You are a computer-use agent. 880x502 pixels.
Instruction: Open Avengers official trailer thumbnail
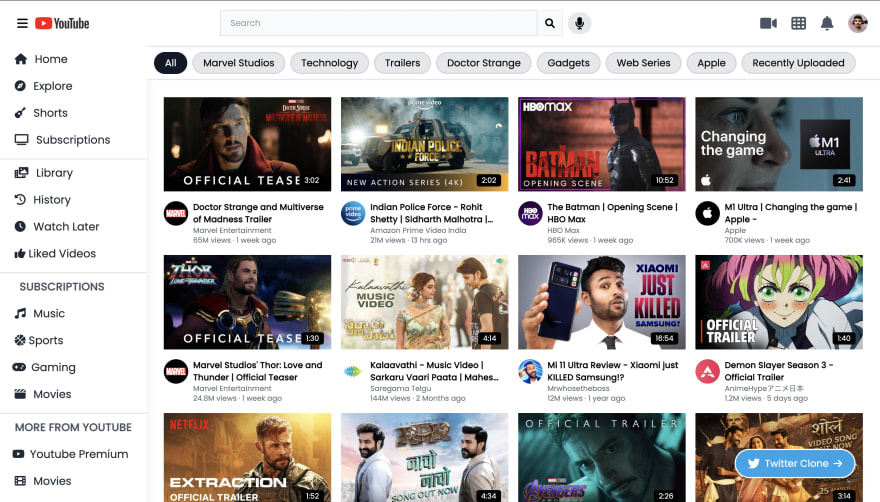(602, 458)
